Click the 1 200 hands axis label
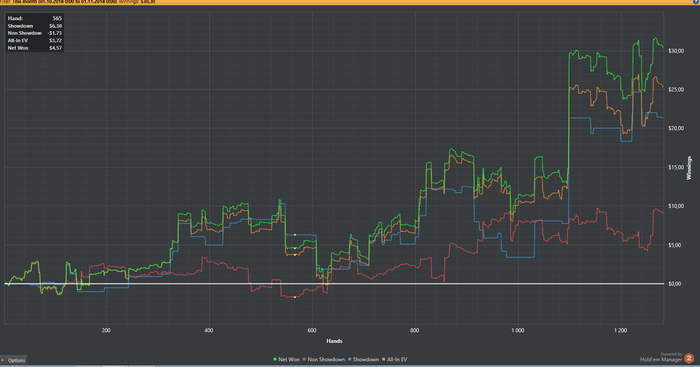Screen dimensions: 700x367 pyautogui.click(x=621, y=330)
